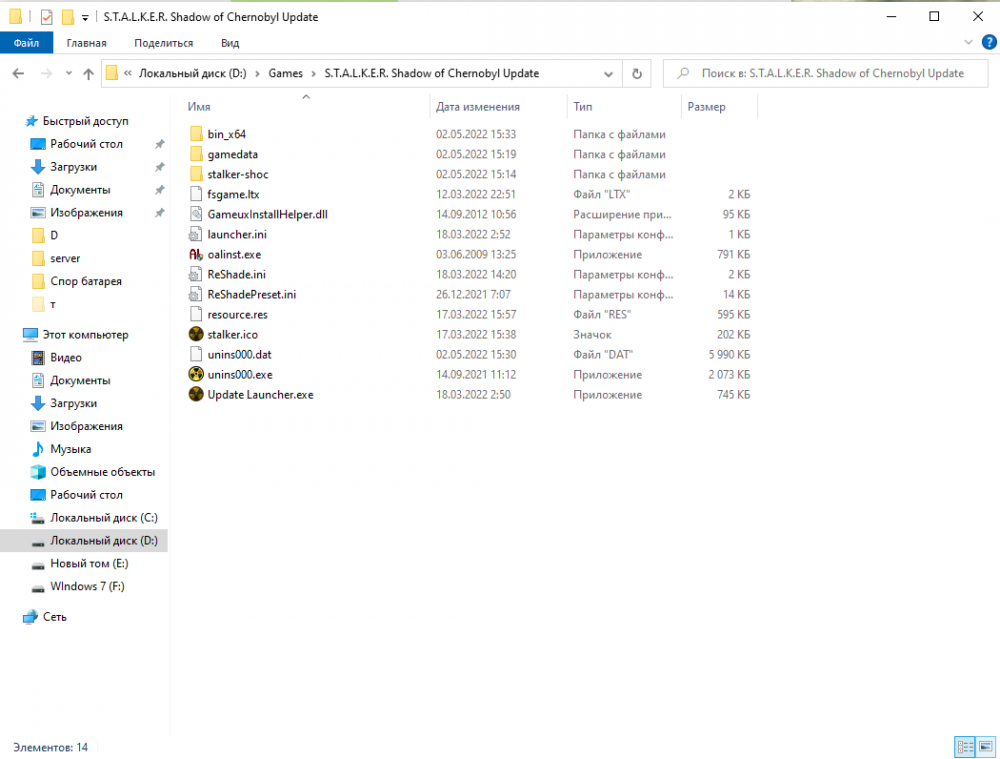Switch to details view layout icon
Screen dimensions: 1000x759
pyautogui.click(x=964, y=746)
